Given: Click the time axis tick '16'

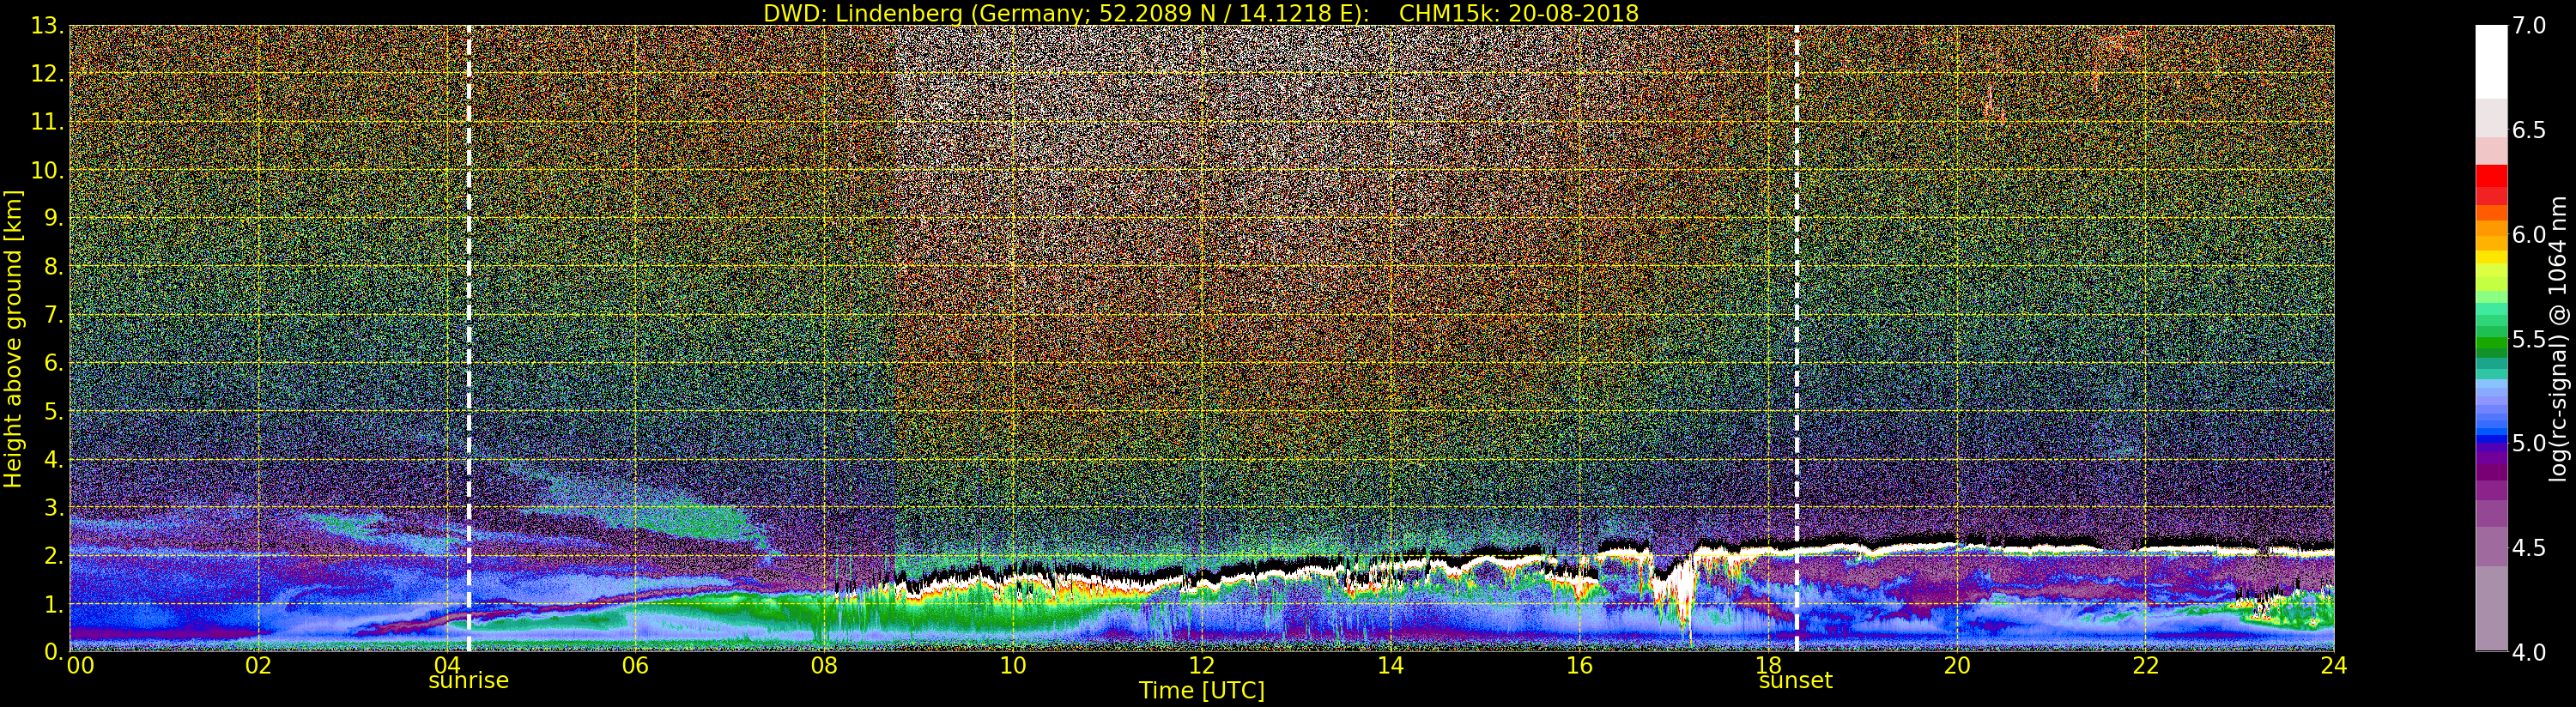Looking at the screenshot, I should click(x=1579, y=666).
